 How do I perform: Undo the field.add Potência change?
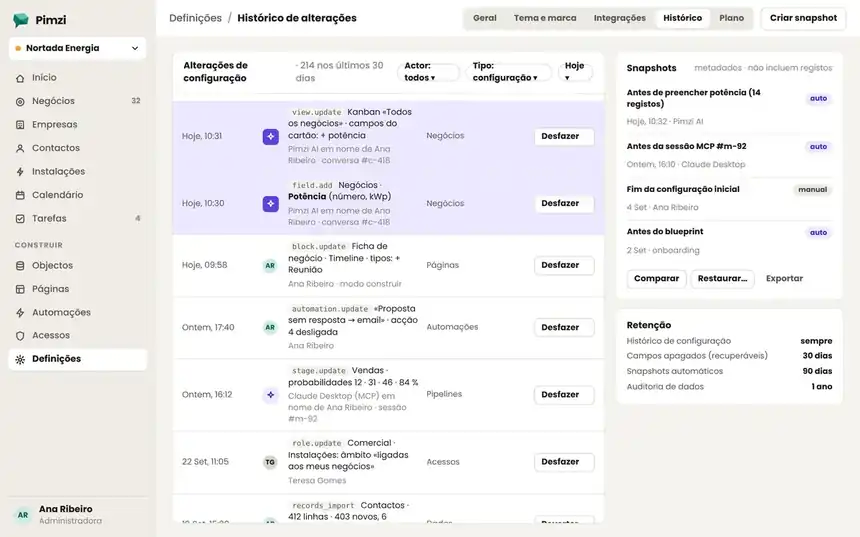point(564,204)
